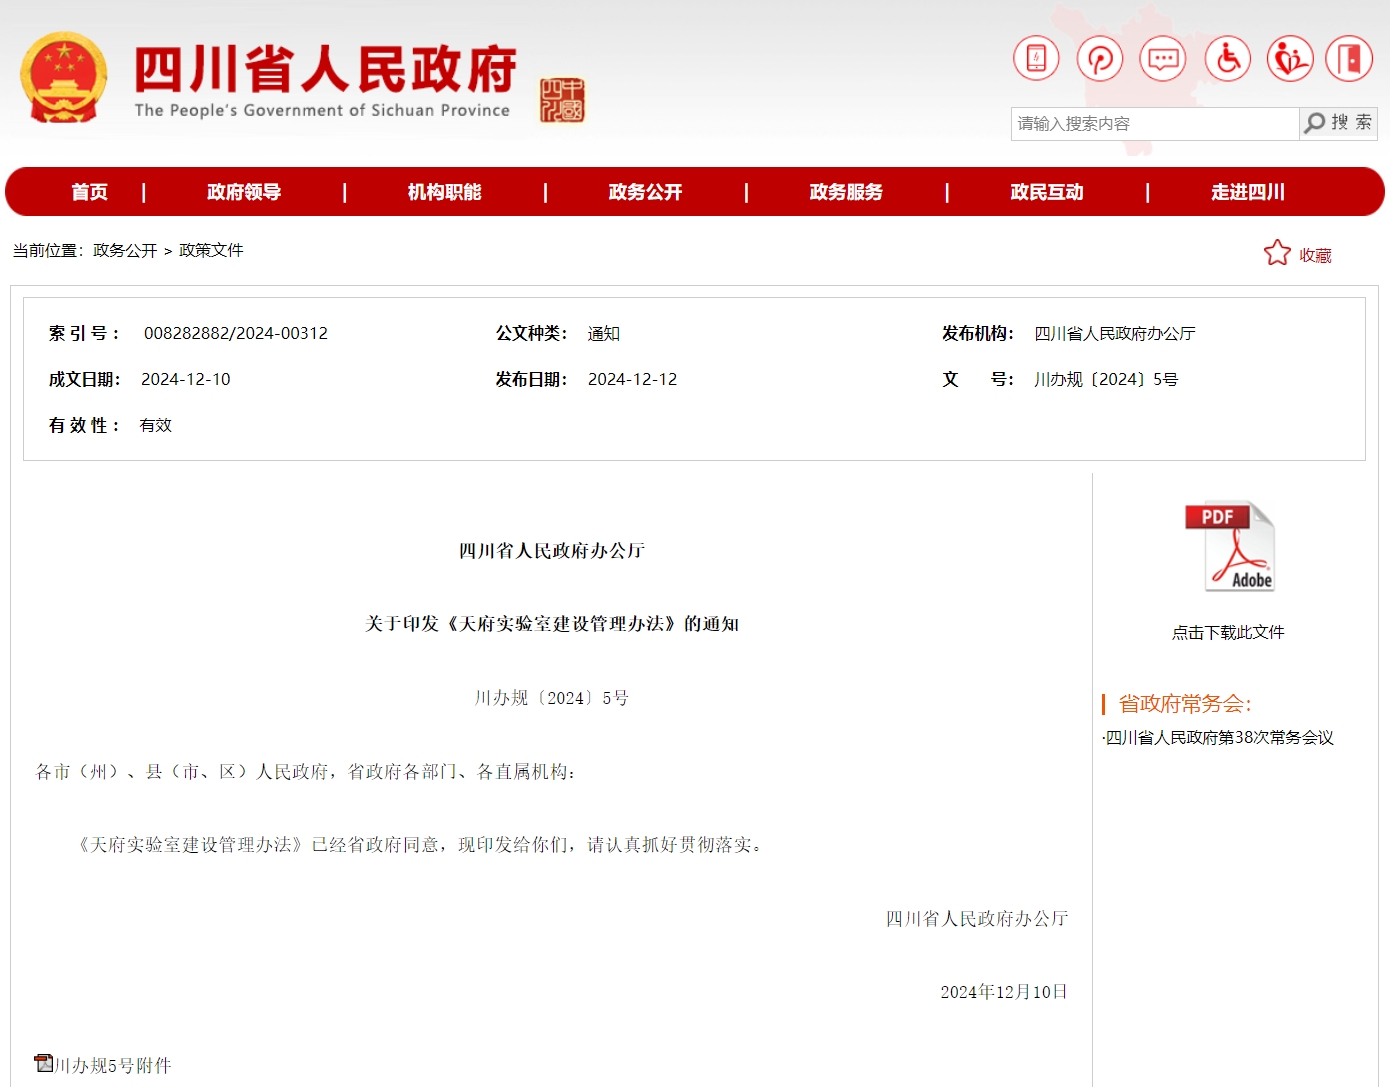Image resolution: width=1390 pixels, height=1087 pixels.
Task: Click the 四川省人民政府 site title
Action: click(x=326, y=70)
